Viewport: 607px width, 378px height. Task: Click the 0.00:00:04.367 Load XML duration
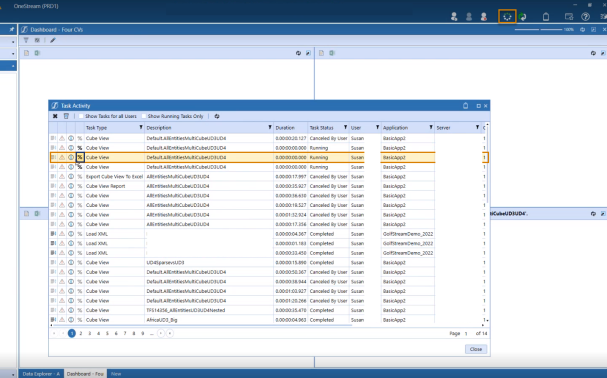point(291,234)
